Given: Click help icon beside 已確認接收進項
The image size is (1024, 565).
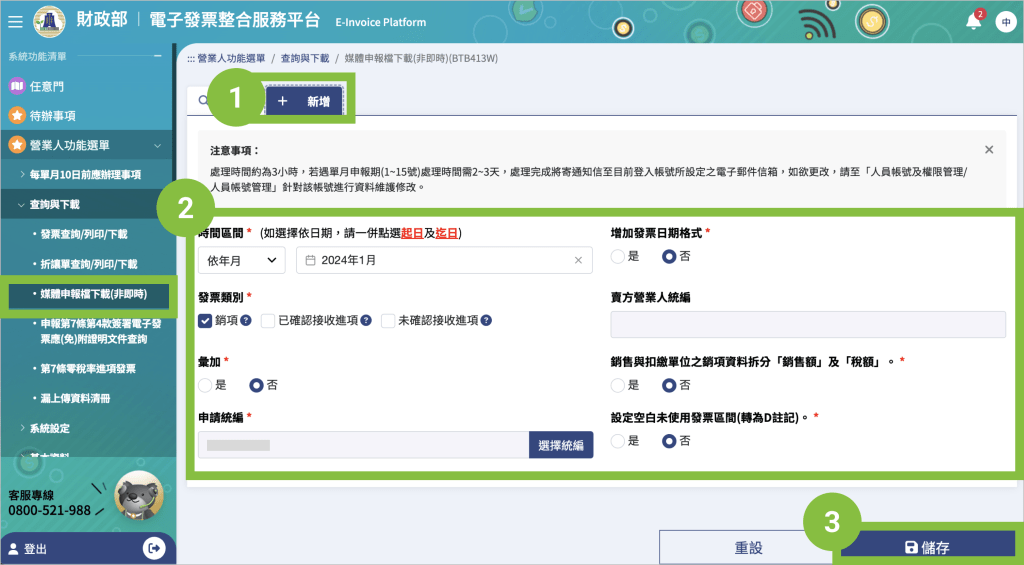Looking at the screenshot, I should (366, 321).
